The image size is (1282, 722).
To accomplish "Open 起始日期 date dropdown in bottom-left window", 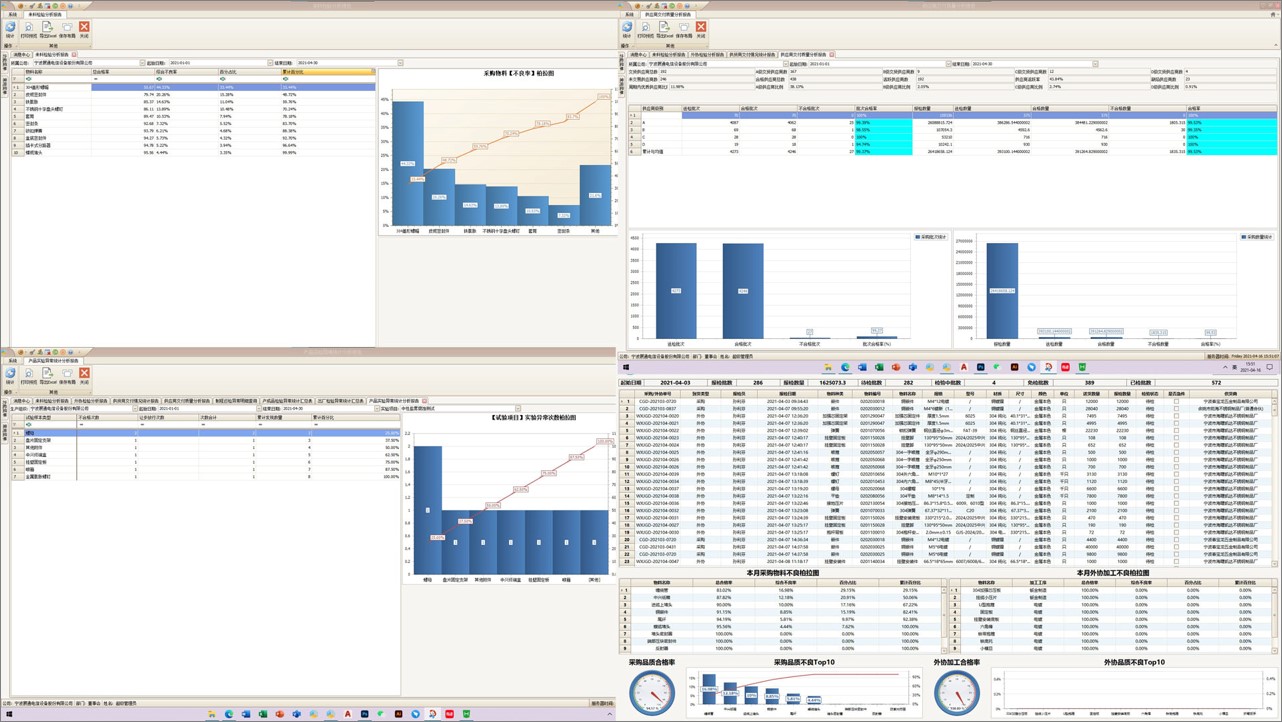I will tap(258, 408).
